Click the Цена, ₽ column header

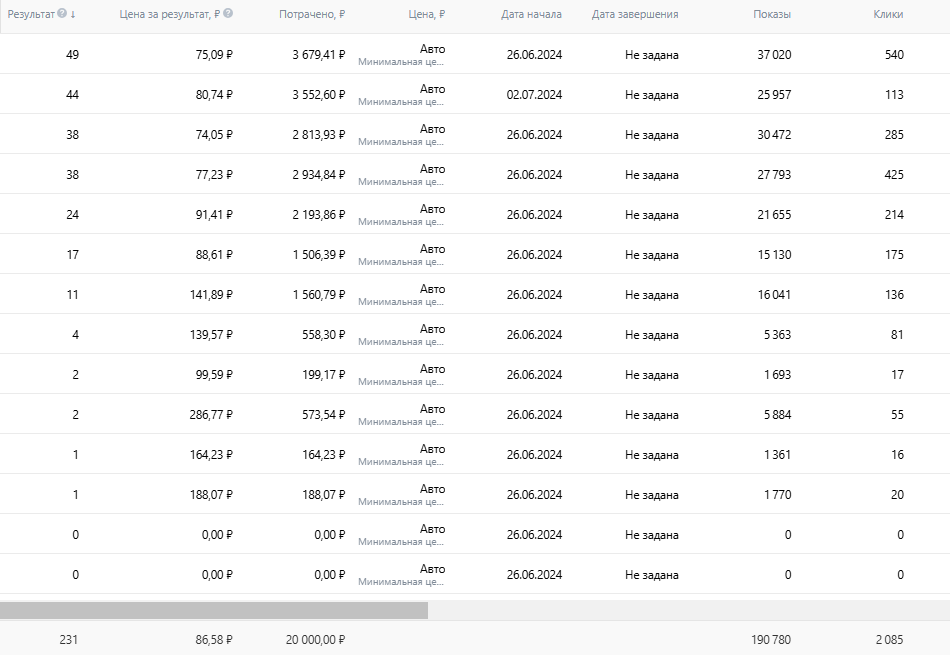(428, 15)
